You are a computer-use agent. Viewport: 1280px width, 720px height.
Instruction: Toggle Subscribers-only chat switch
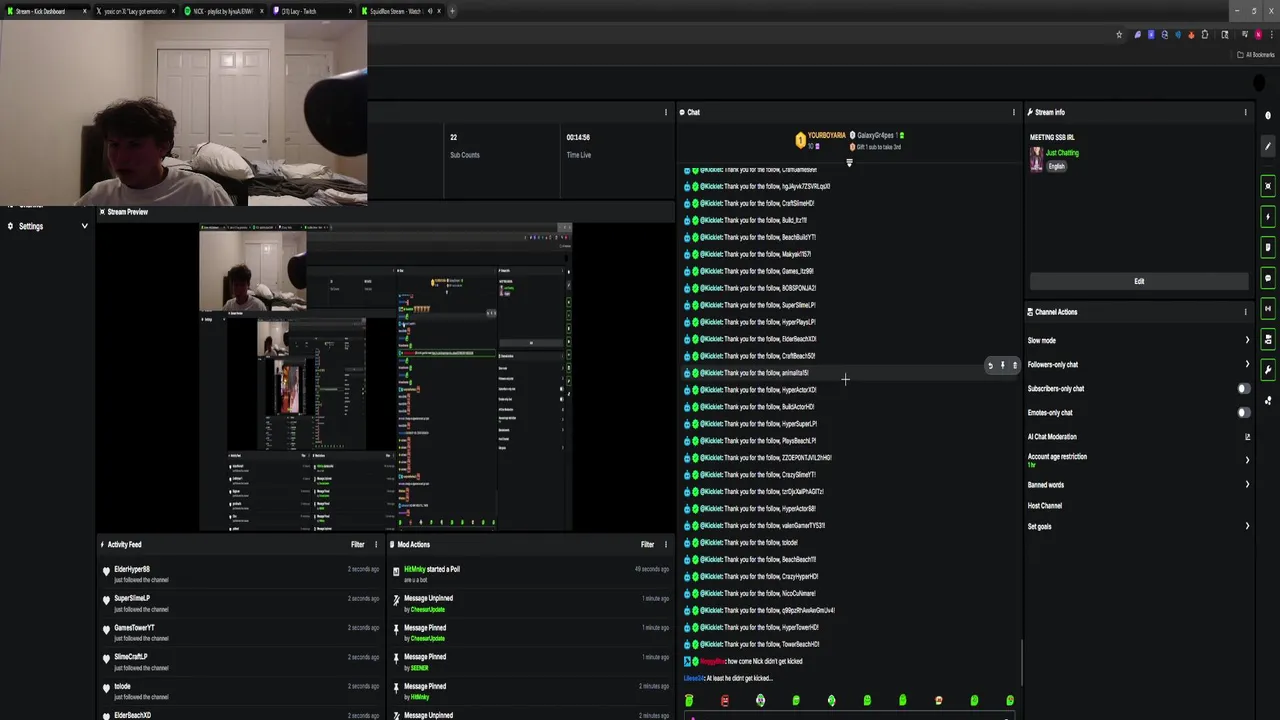[1244, 389]
